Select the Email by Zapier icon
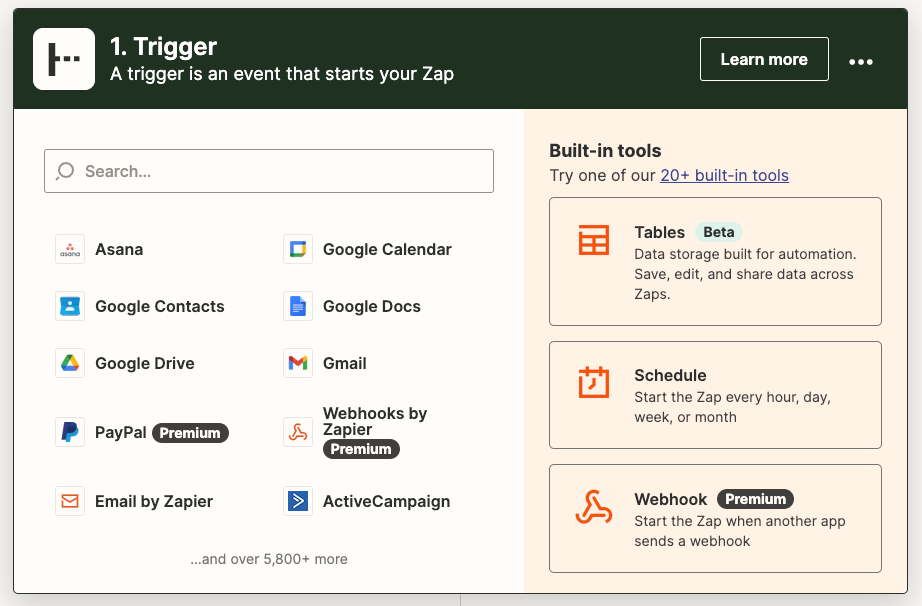This screenshot has width=922, height=606. (x=70, y=501)
